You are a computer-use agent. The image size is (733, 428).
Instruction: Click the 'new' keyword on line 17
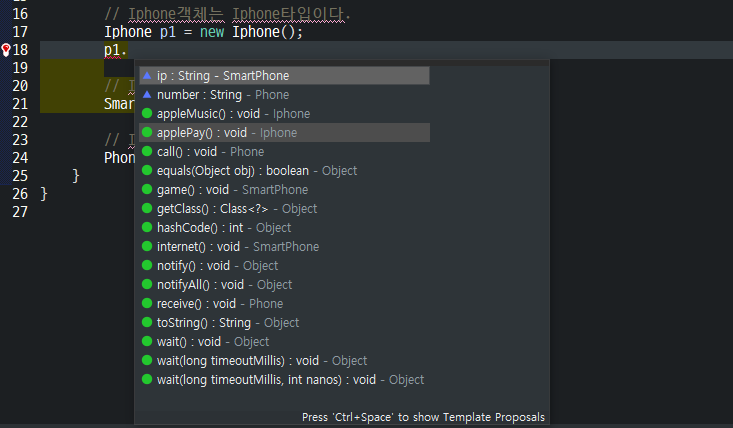point(212,32)
